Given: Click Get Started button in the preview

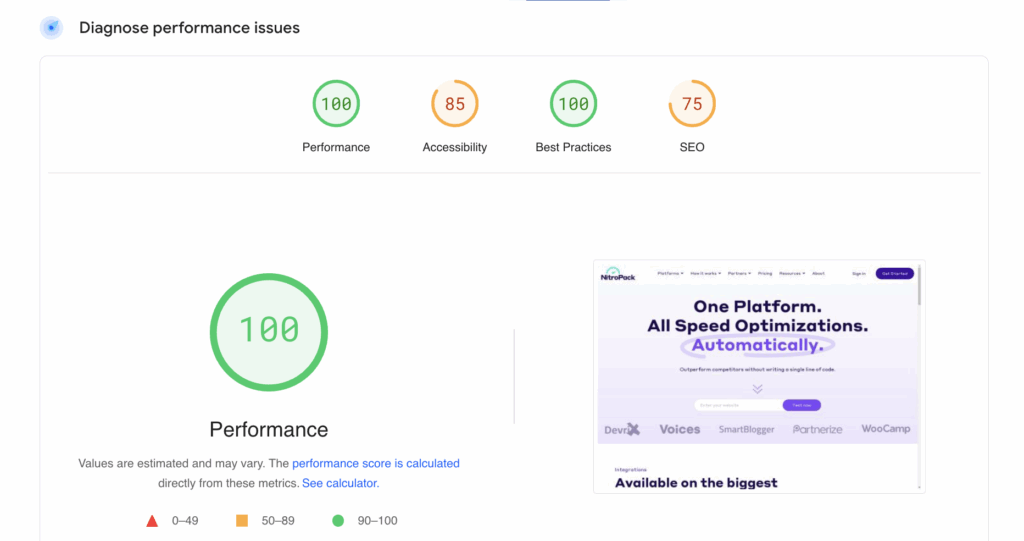Looking at the screenshot, I should coord(895,274).
